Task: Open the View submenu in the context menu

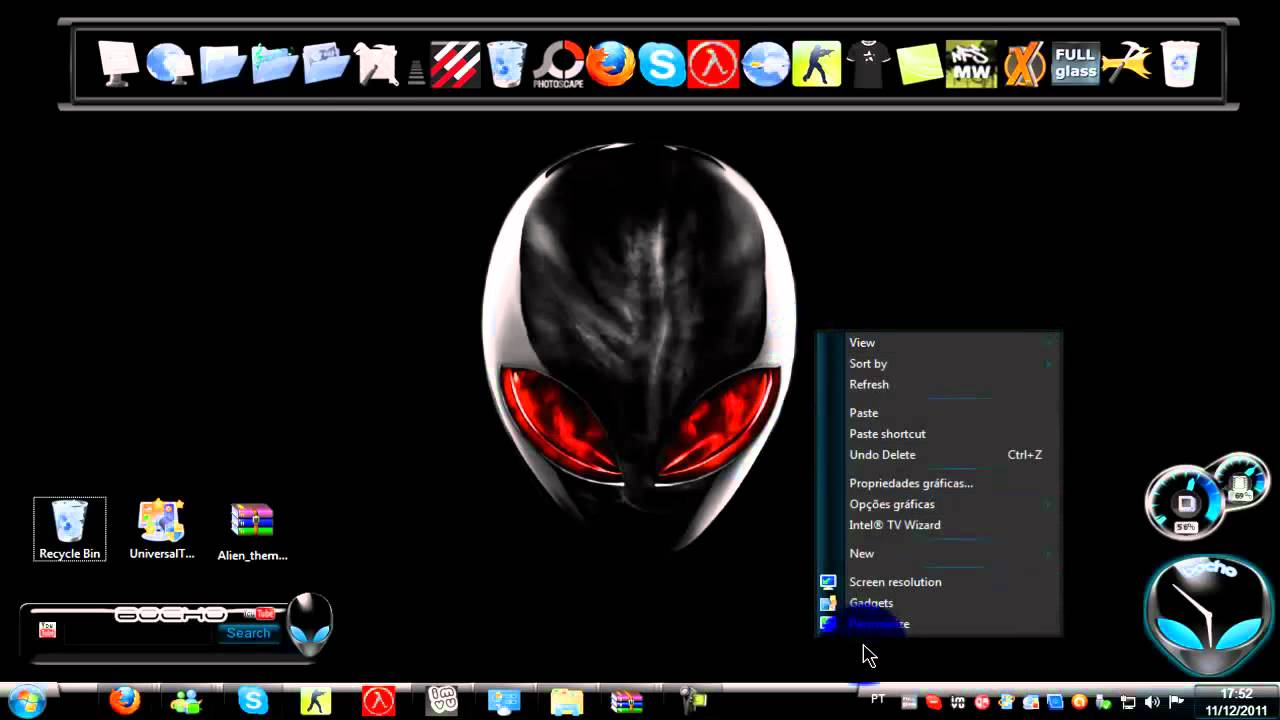Action: coord(939,343)
